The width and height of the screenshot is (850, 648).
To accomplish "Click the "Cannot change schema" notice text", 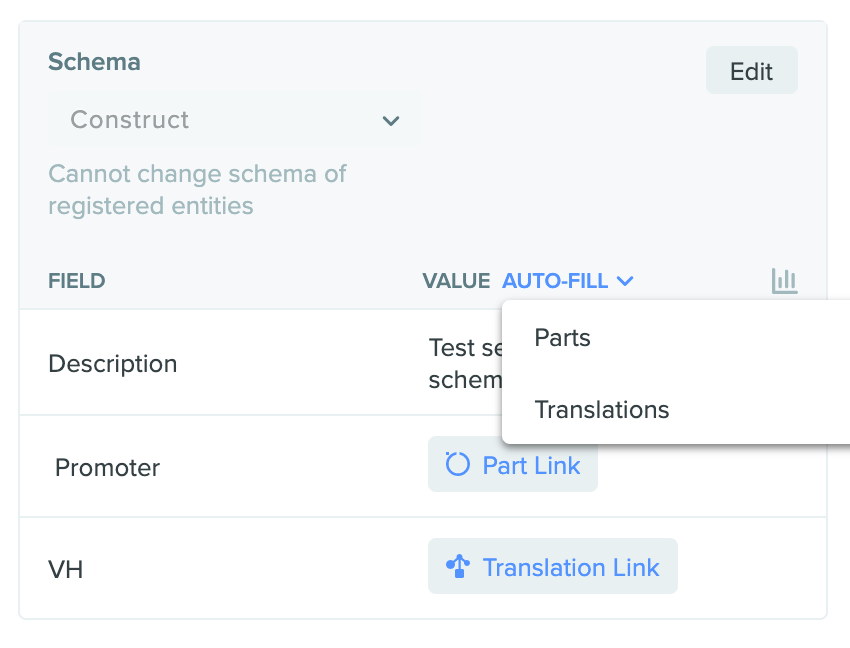I will pos(197,190).
